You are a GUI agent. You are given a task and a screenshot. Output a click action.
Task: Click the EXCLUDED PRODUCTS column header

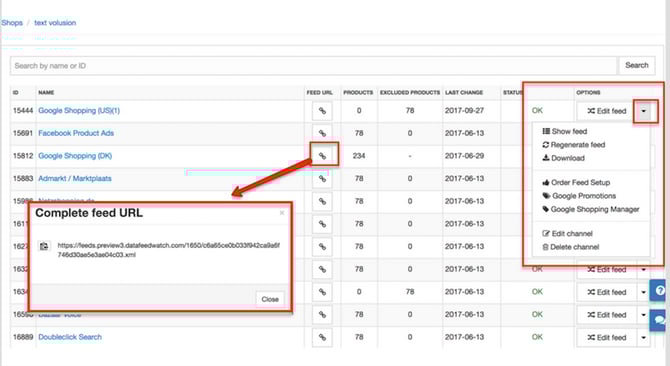tap(410, 93)
